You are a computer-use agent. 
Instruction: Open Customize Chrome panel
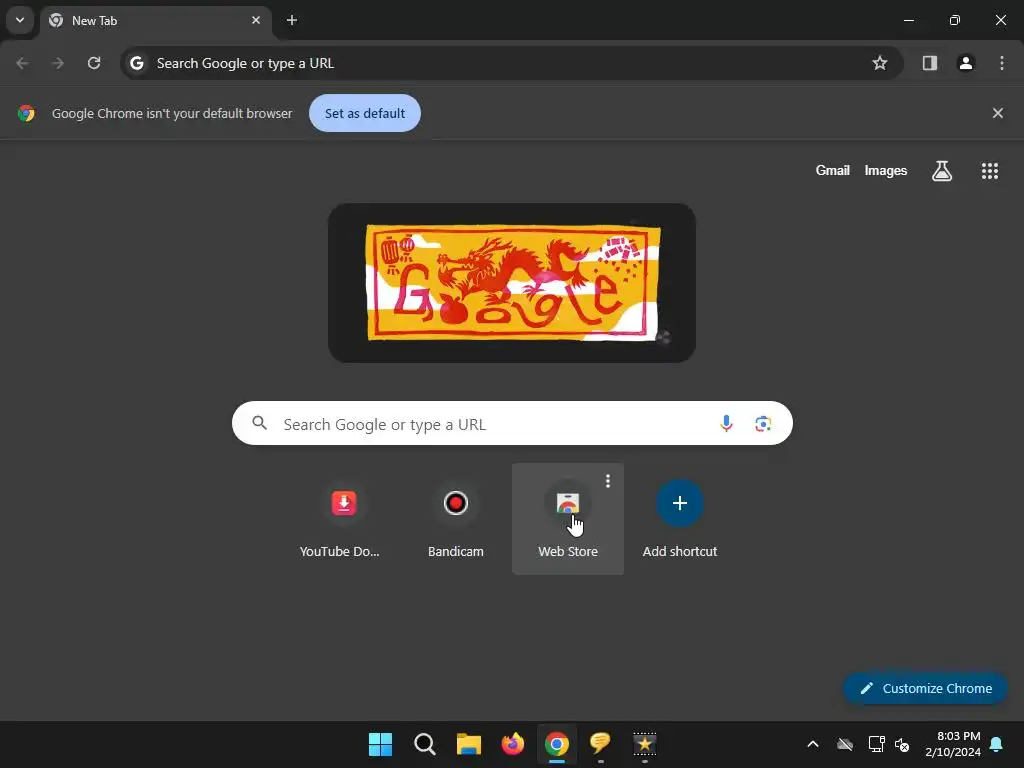tap(925, 688)
